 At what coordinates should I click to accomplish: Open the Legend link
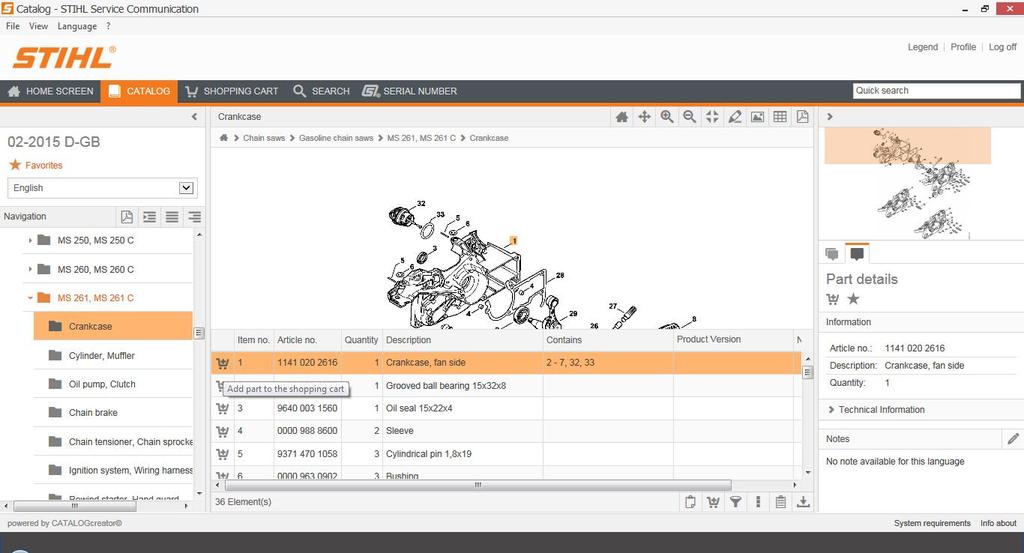[922, 47]
